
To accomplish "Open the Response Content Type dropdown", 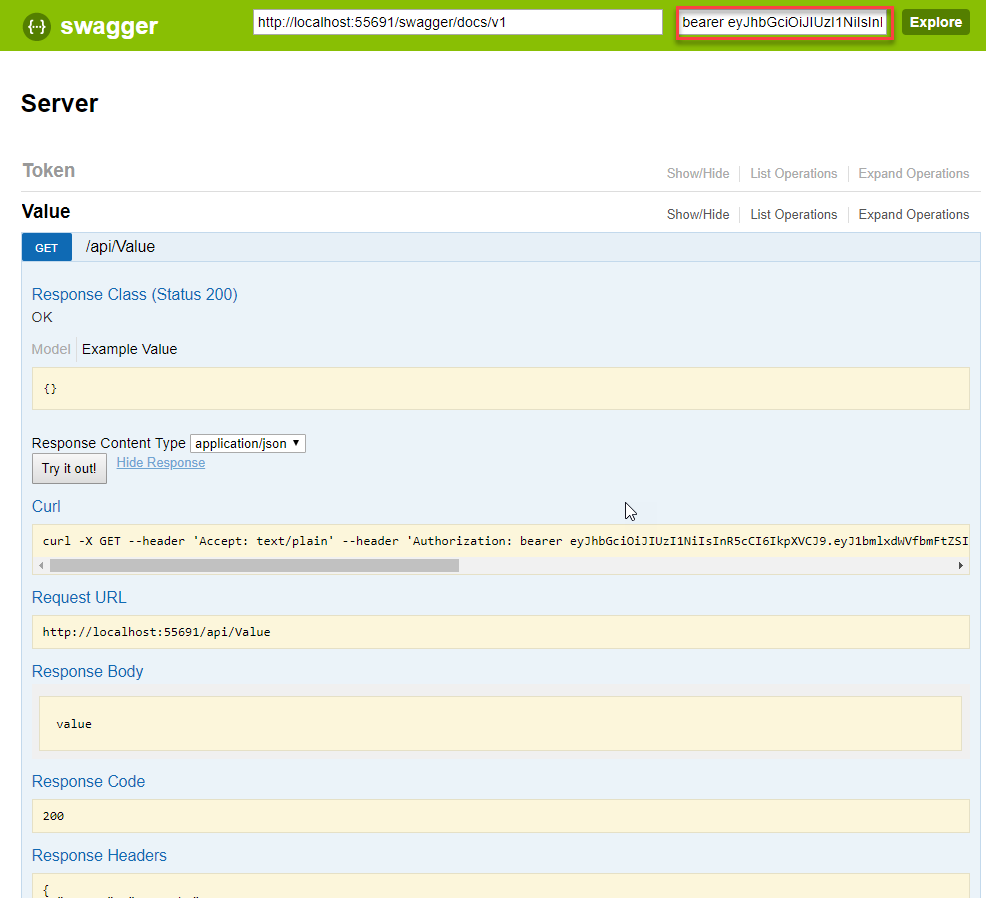I will click(x=247, y=443).
